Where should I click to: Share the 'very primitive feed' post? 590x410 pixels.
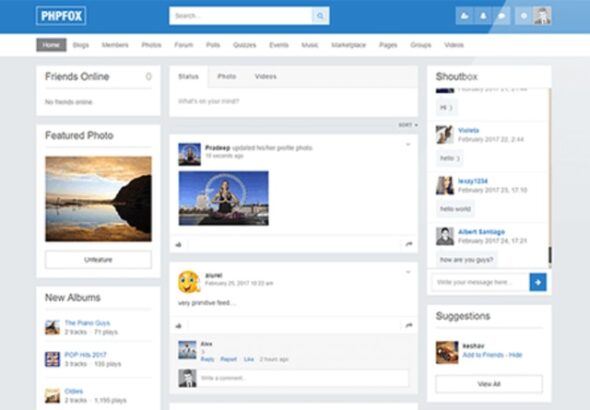[409, 325]
